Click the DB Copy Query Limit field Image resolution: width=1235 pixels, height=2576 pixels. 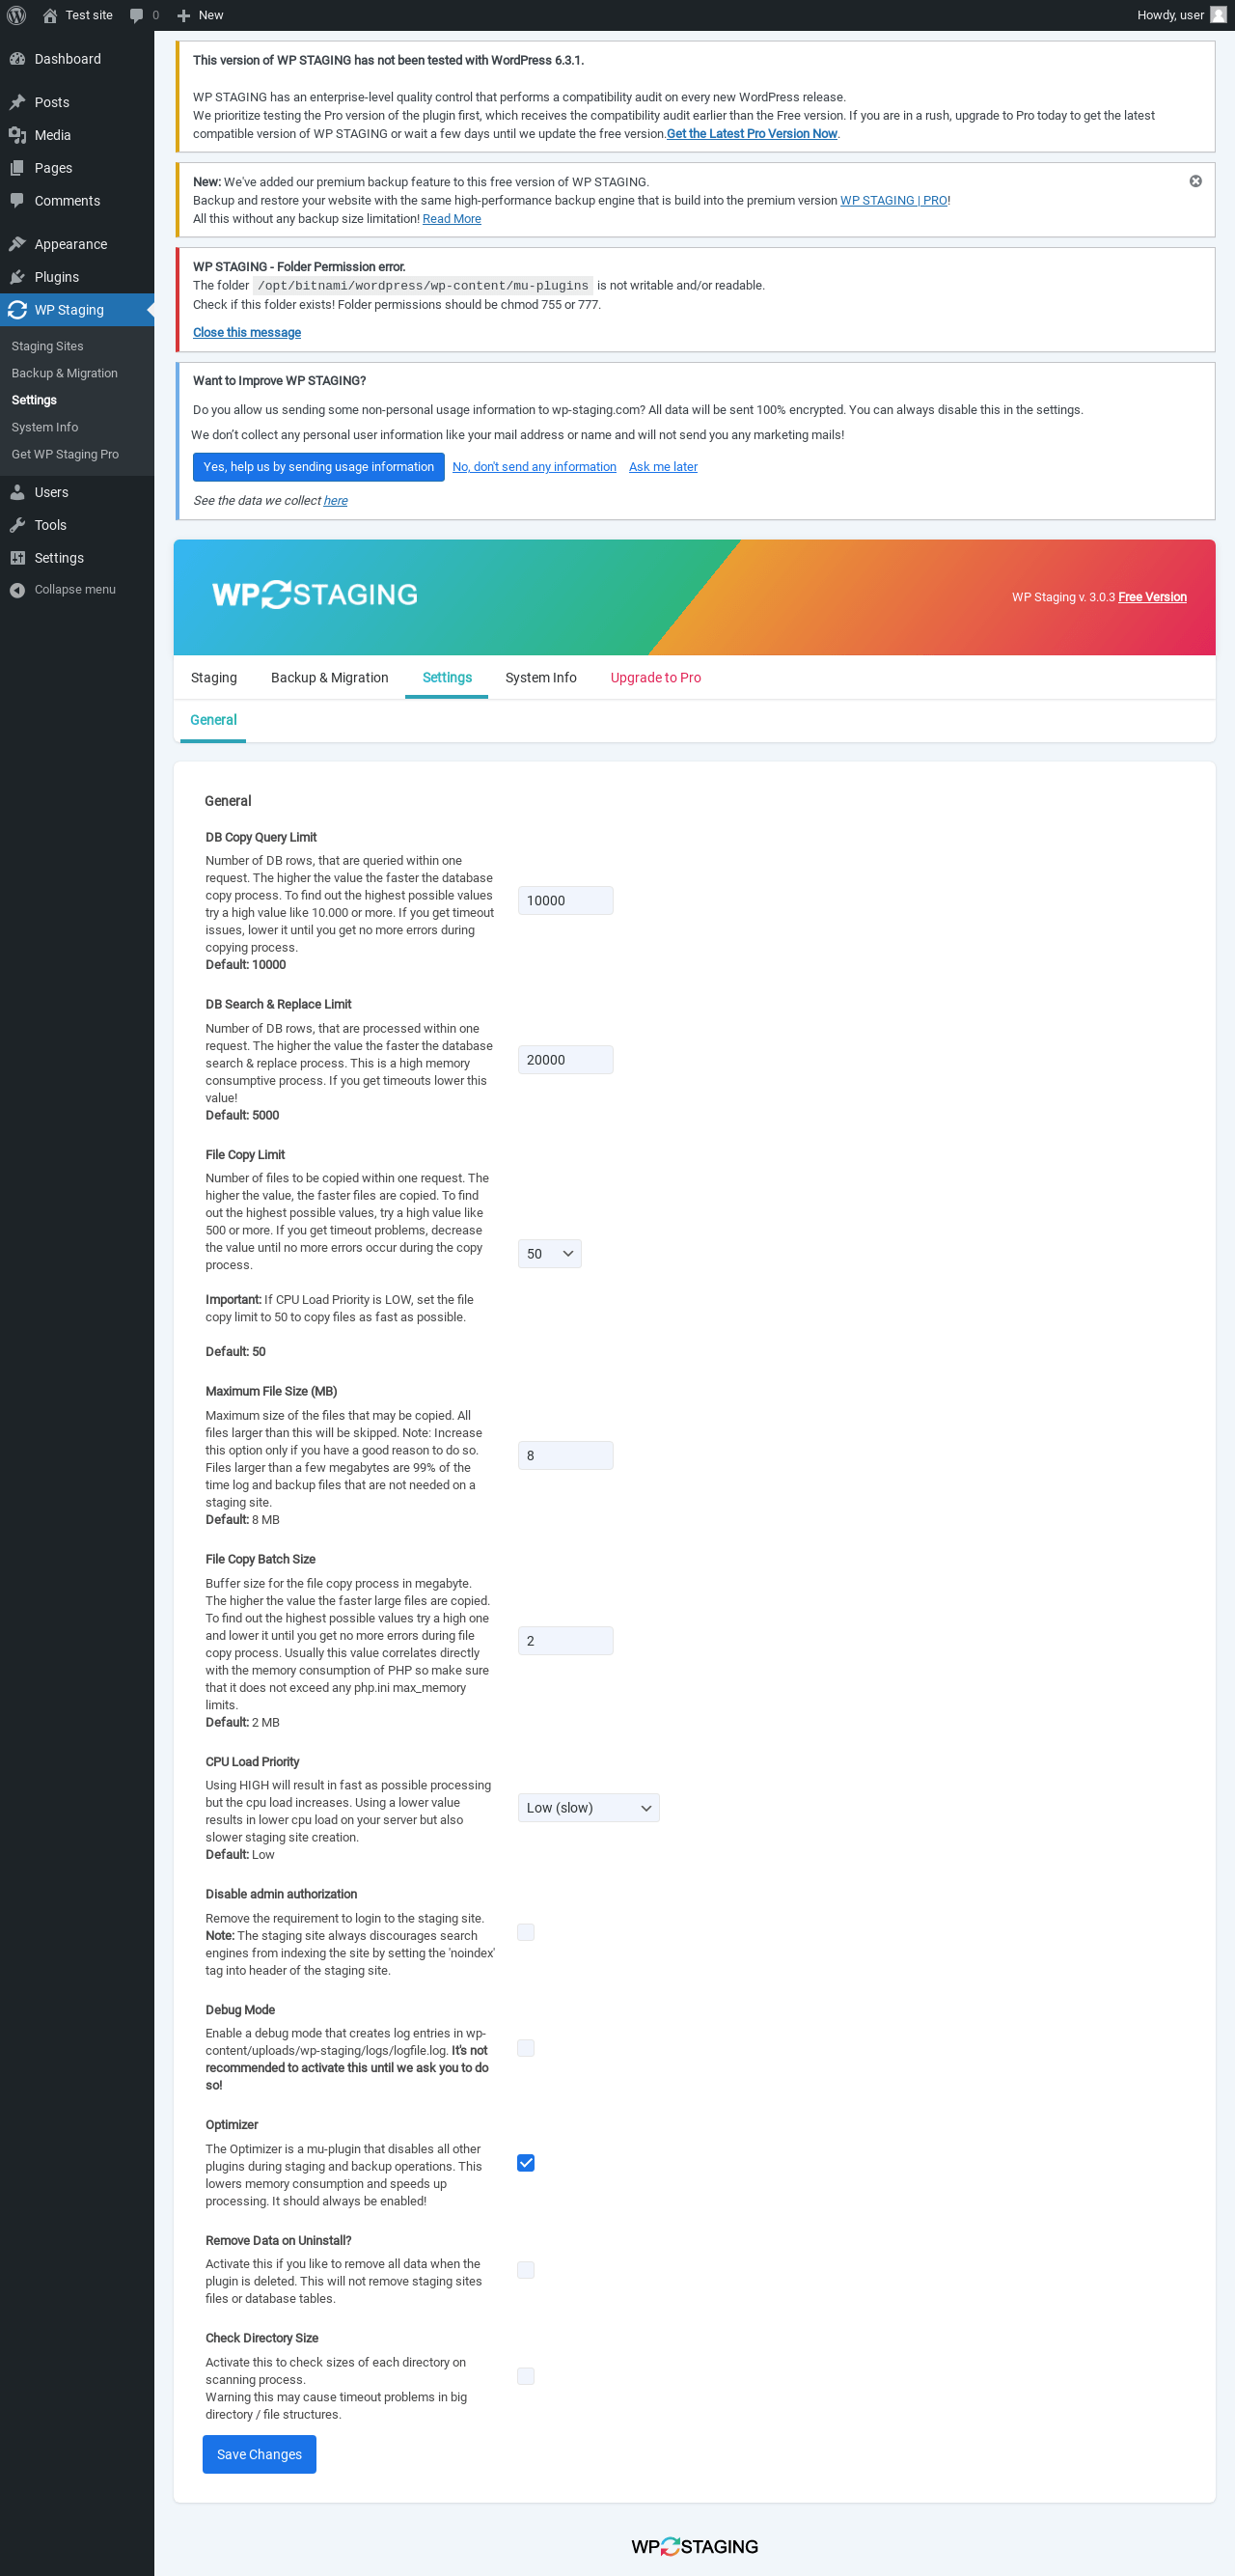pyautogui.click(x=565, y=900)
